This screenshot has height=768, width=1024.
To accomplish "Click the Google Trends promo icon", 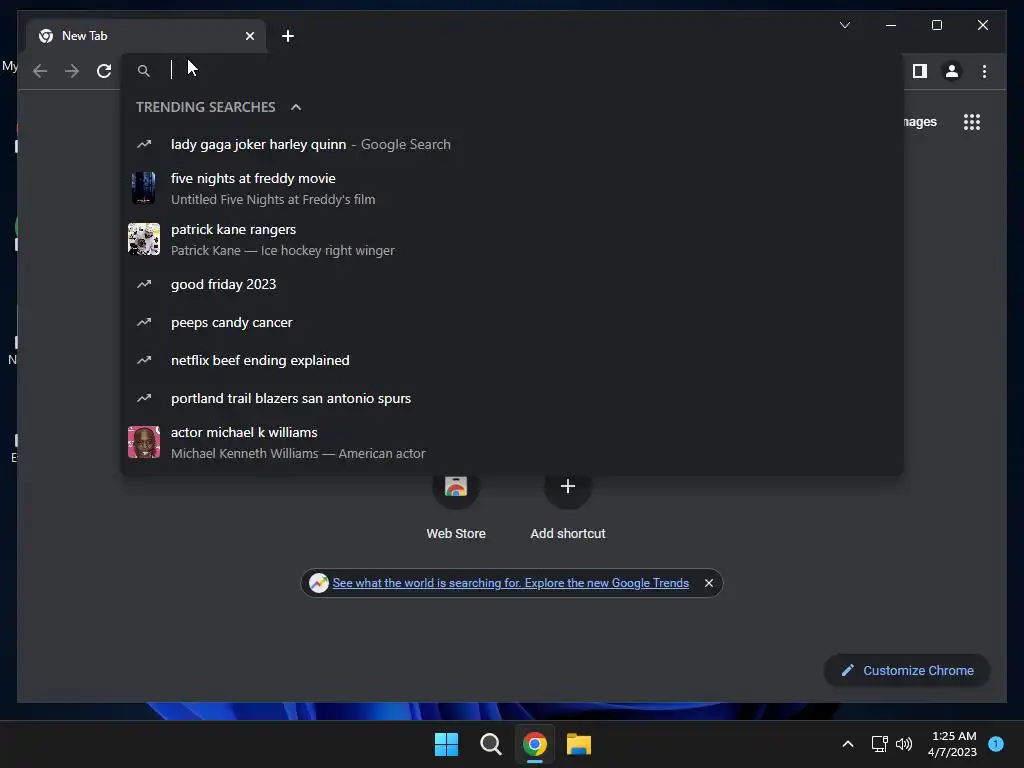I will 319,583.
